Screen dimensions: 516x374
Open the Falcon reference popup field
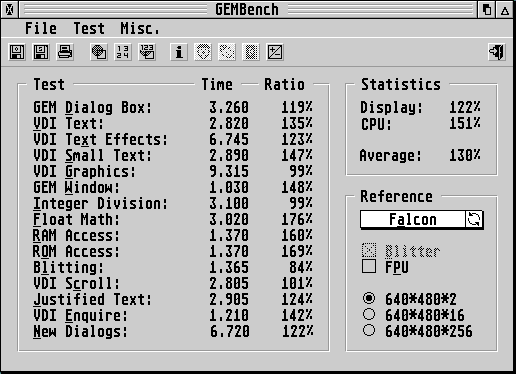413,219
